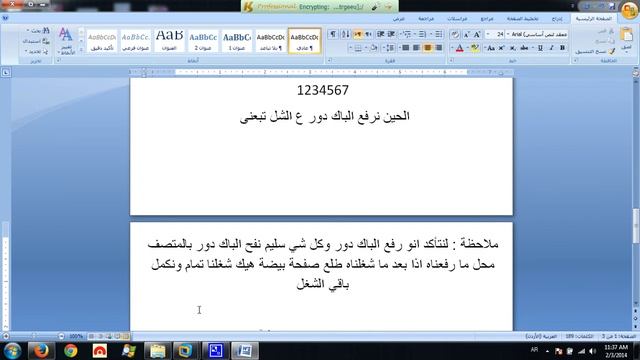640x360 pixels.
Task: Toggle the highlighted center alignment button
Action: pyautogui.click(x=427, y=48)
